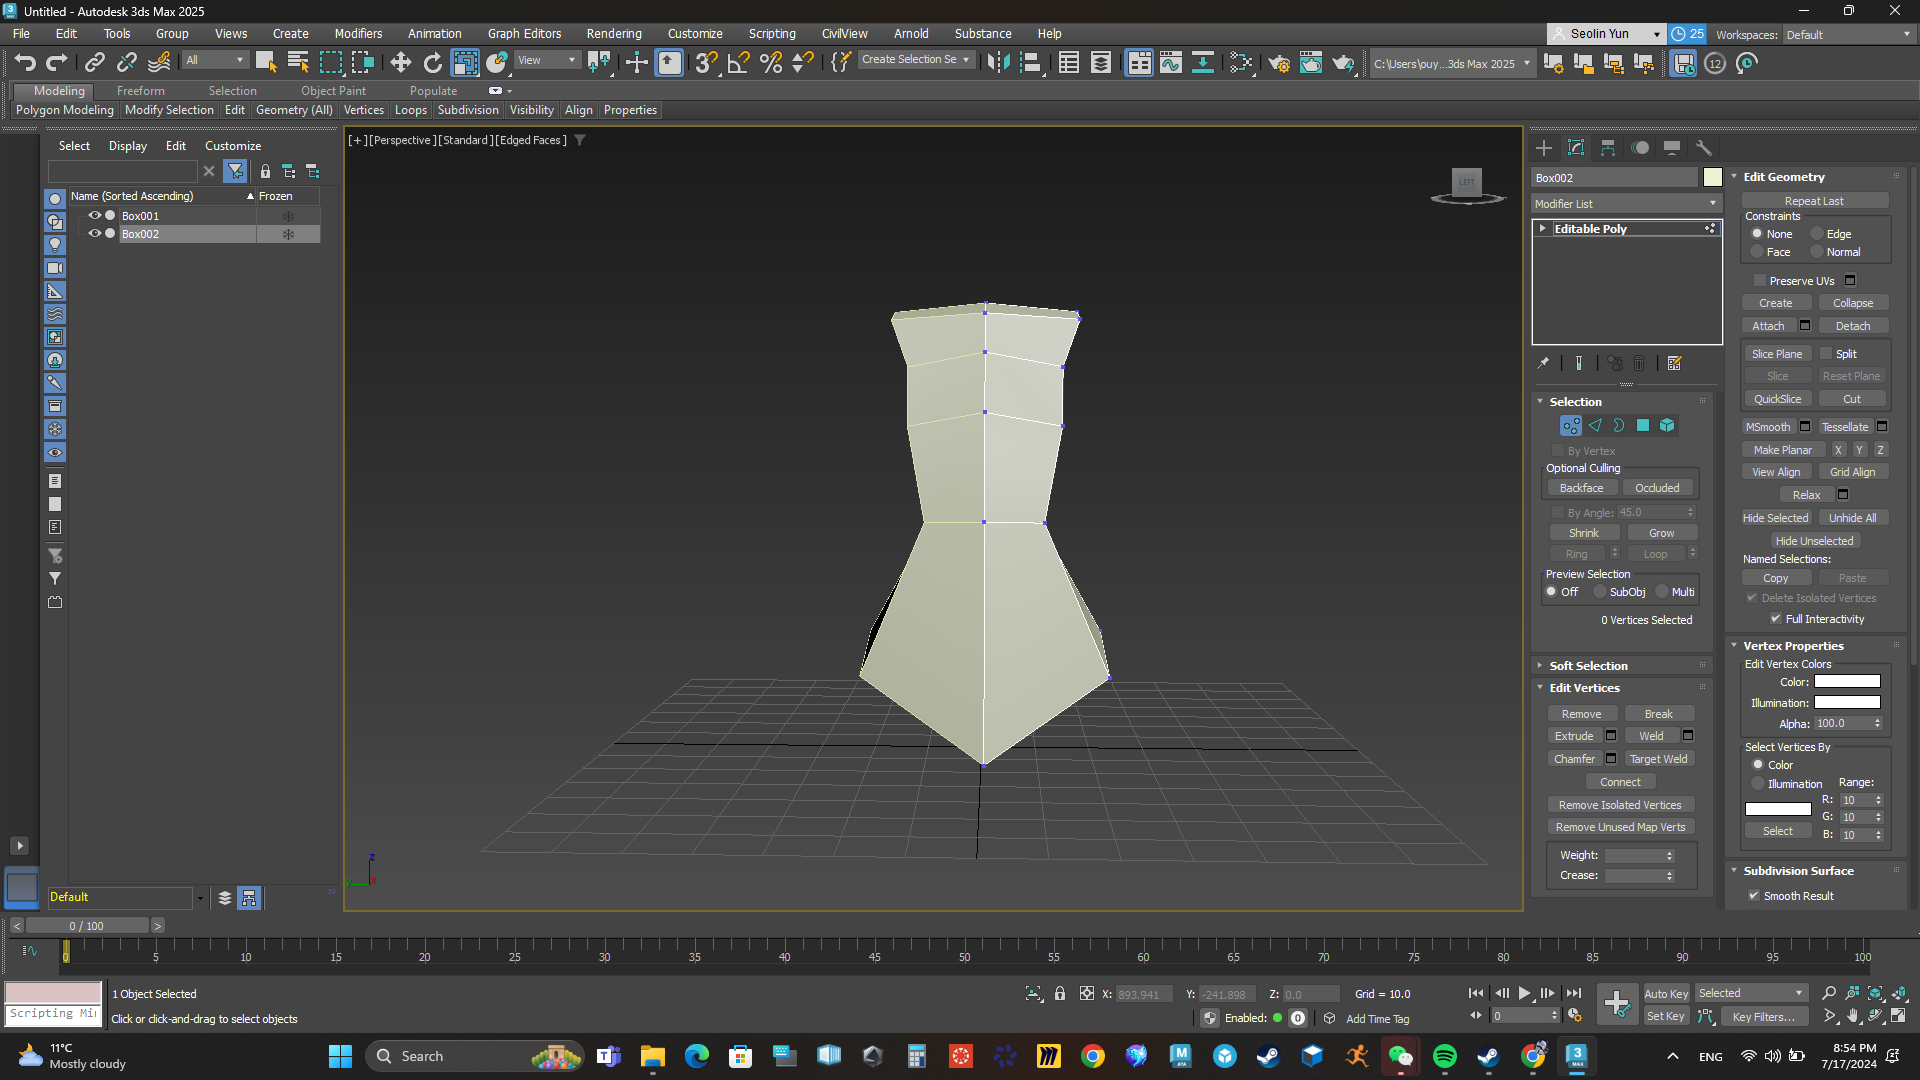Activate Polygon sub-object selection mode
The image size is (1920, 1080).
click(1643, 426)
